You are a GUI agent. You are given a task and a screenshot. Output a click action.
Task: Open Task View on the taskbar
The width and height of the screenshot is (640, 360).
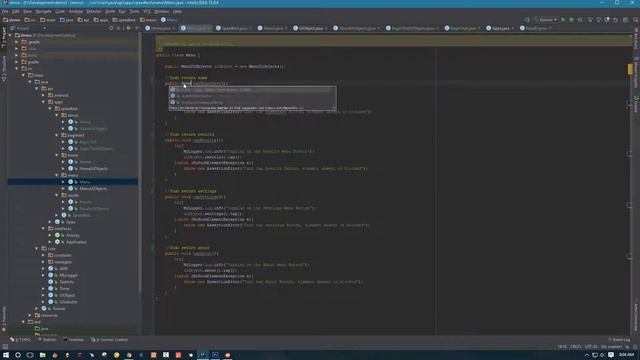pyautogui.click(x=30, y=355)
